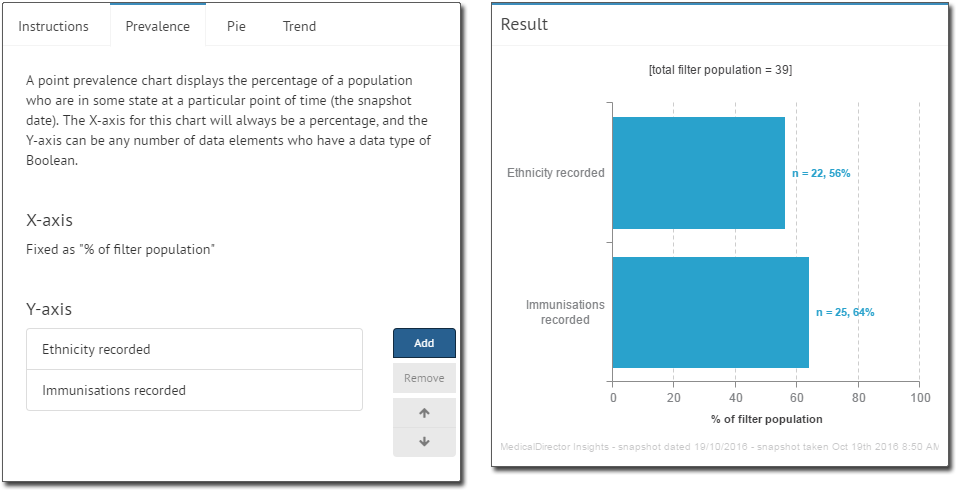The height and width of the screenshot is (491, 957).
Task: Select the Prevalence tab
Action: point(157,26)
